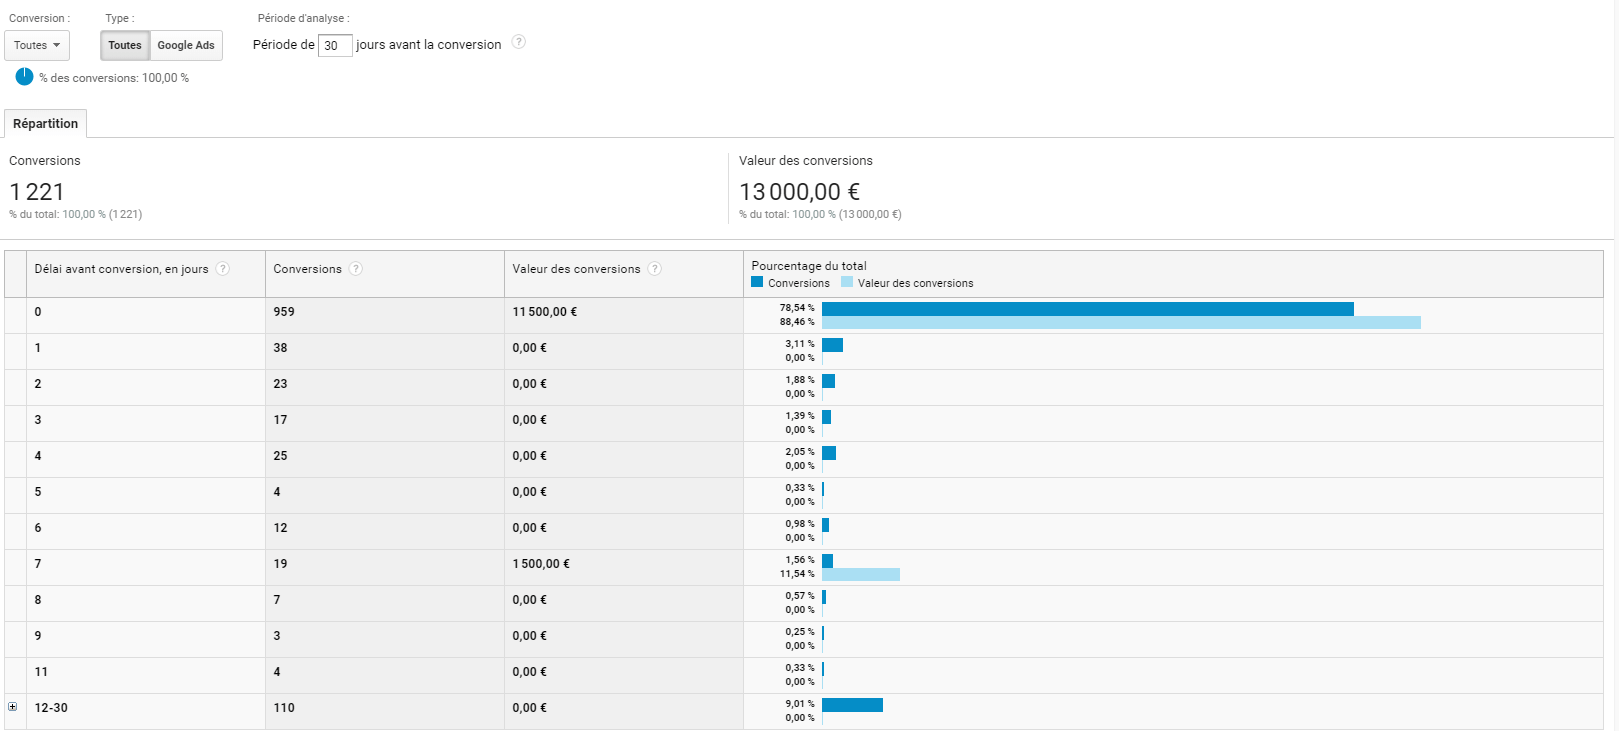Expand the 12-30 days row
Viewport: 1619px width, 731px height.
[x=13, y=707]
